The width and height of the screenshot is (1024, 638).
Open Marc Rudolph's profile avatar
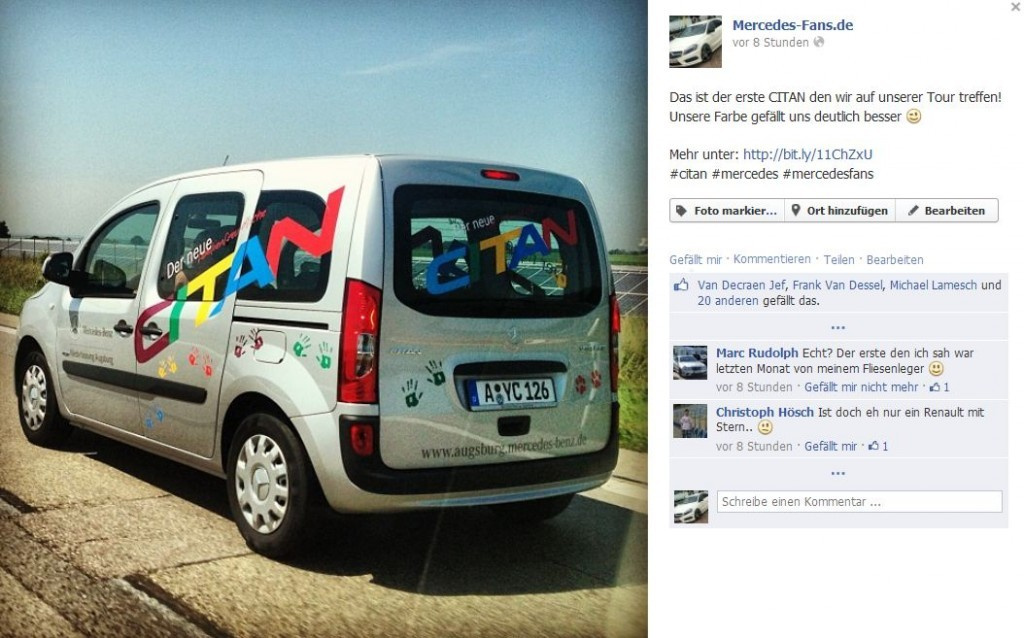point(690,362)
